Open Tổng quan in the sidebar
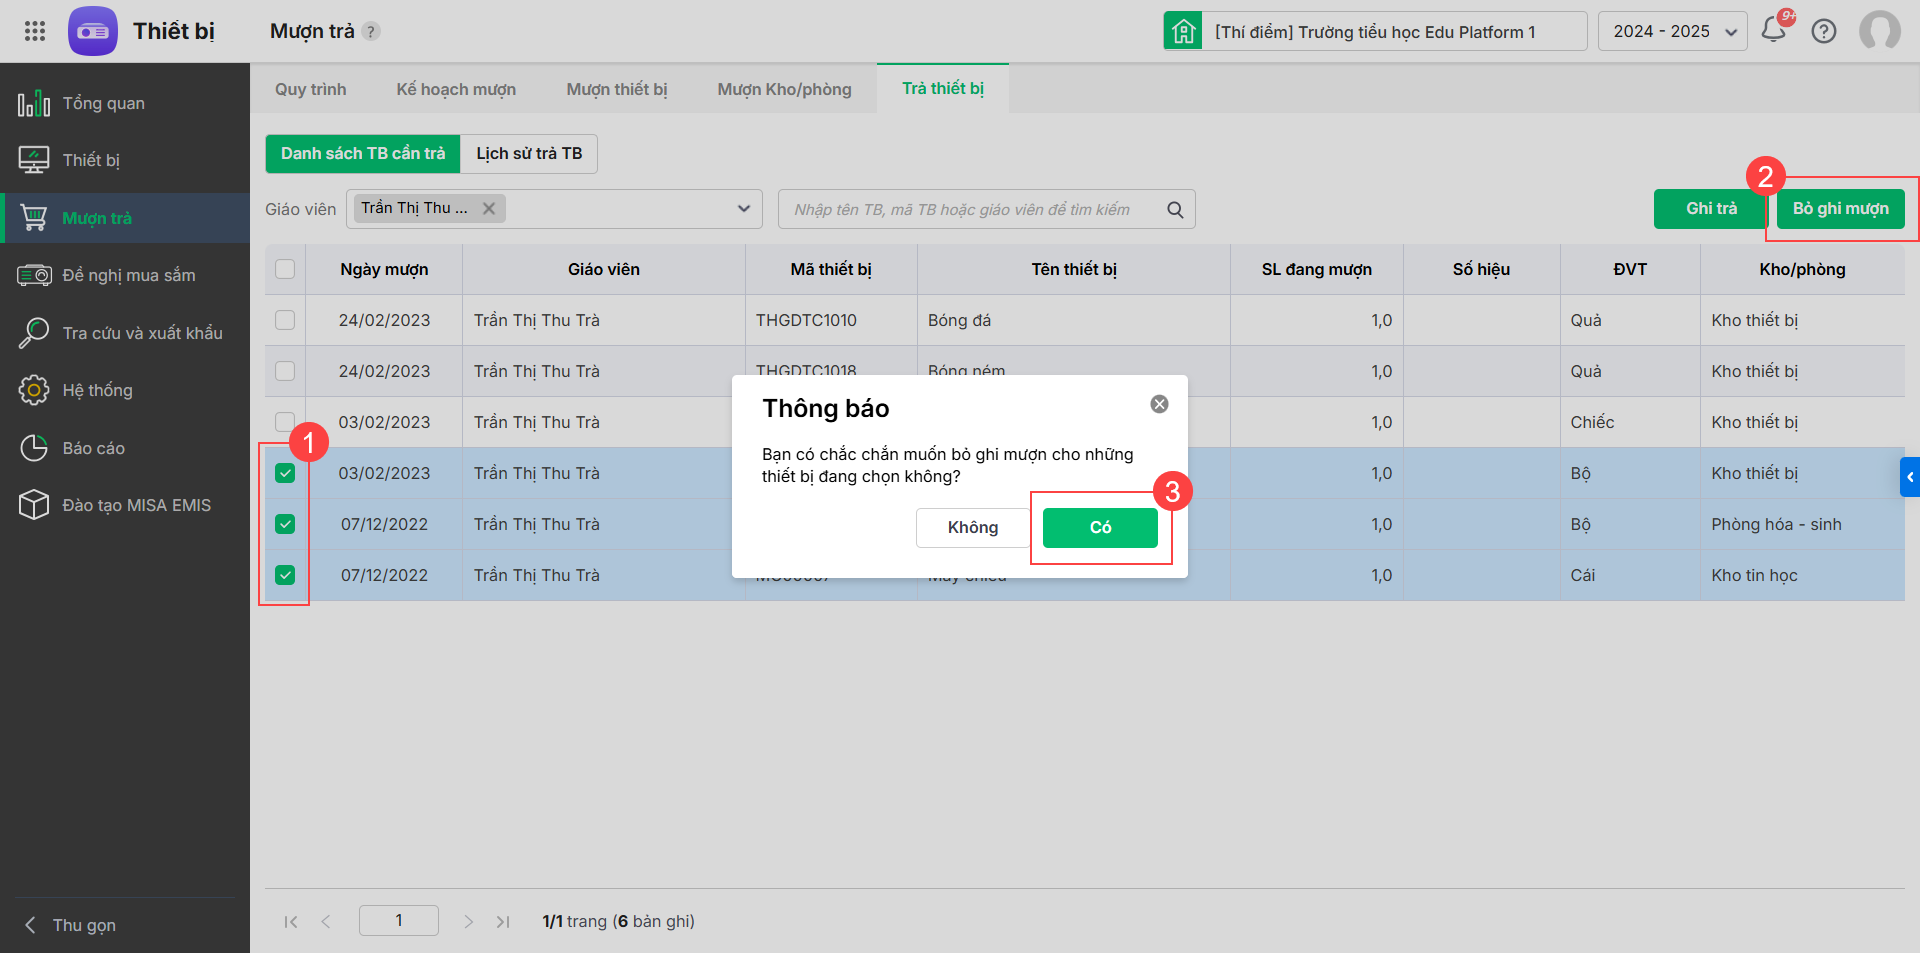This screenshot has width=1920, height=953. click(103, 103)
